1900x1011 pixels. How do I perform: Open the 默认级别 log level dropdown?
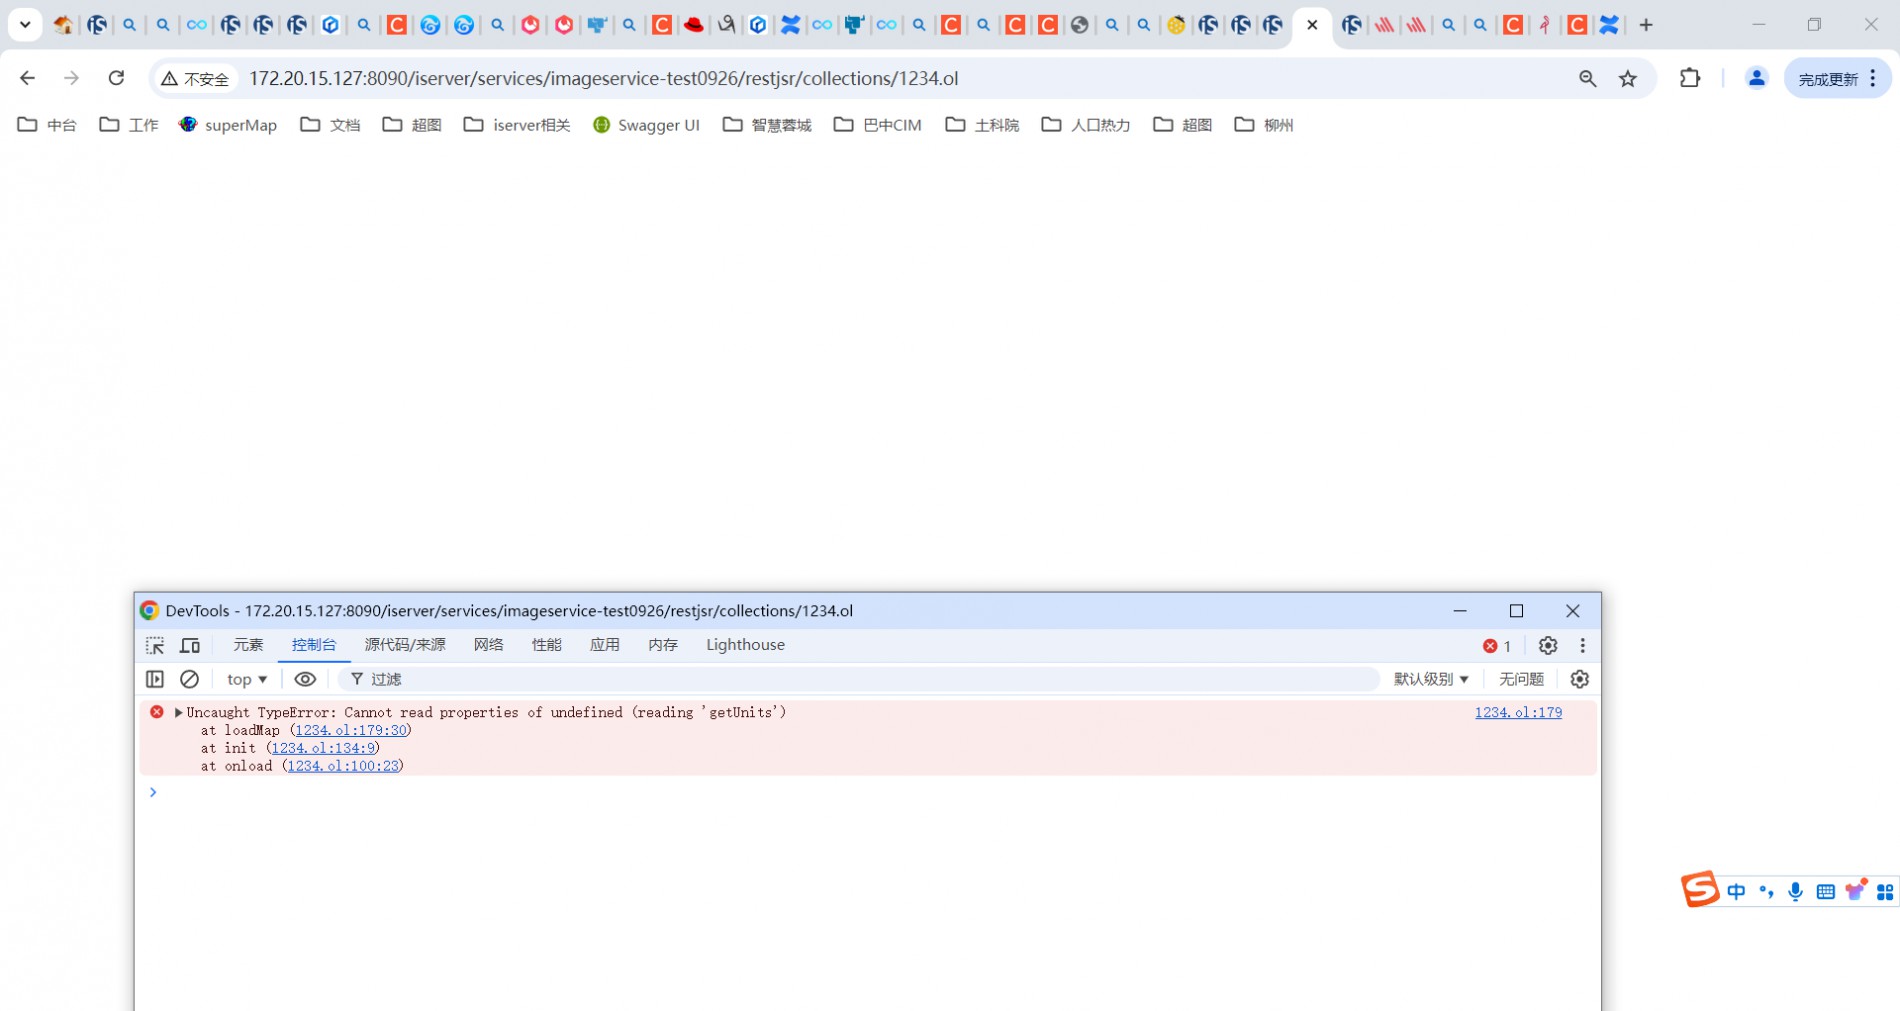tap(1431, 679)
